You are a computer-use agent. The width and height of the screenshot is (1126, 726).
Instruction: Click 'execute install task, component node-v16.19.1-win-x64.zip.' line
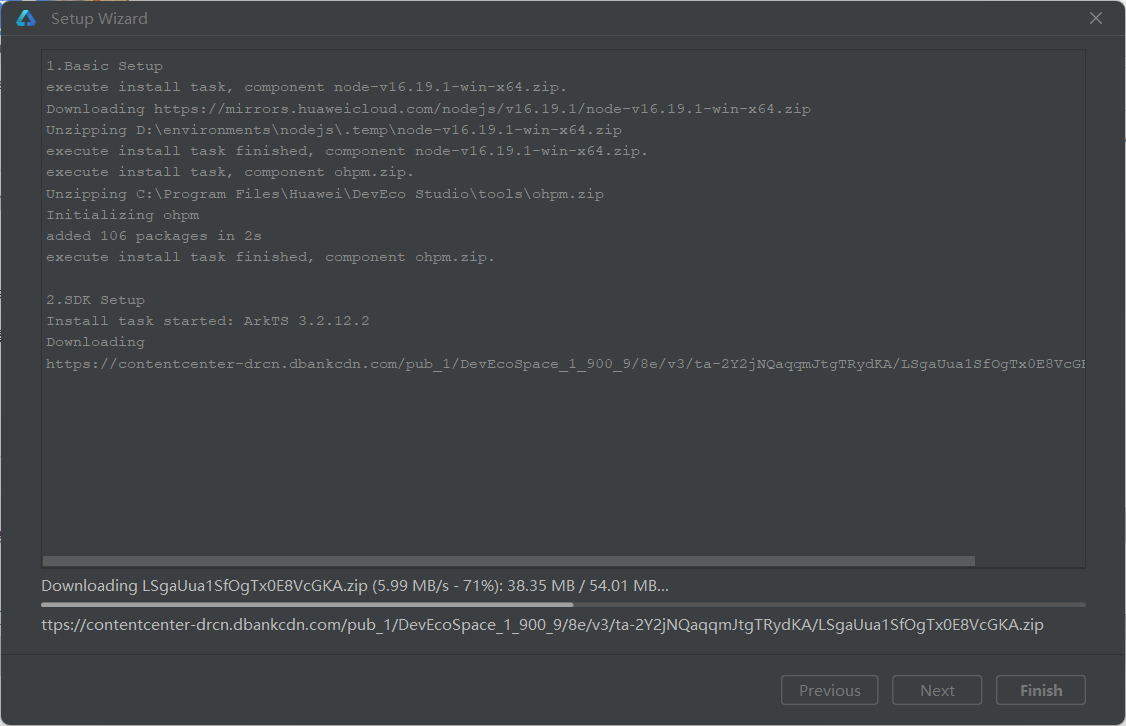click(x=307, y=87)
